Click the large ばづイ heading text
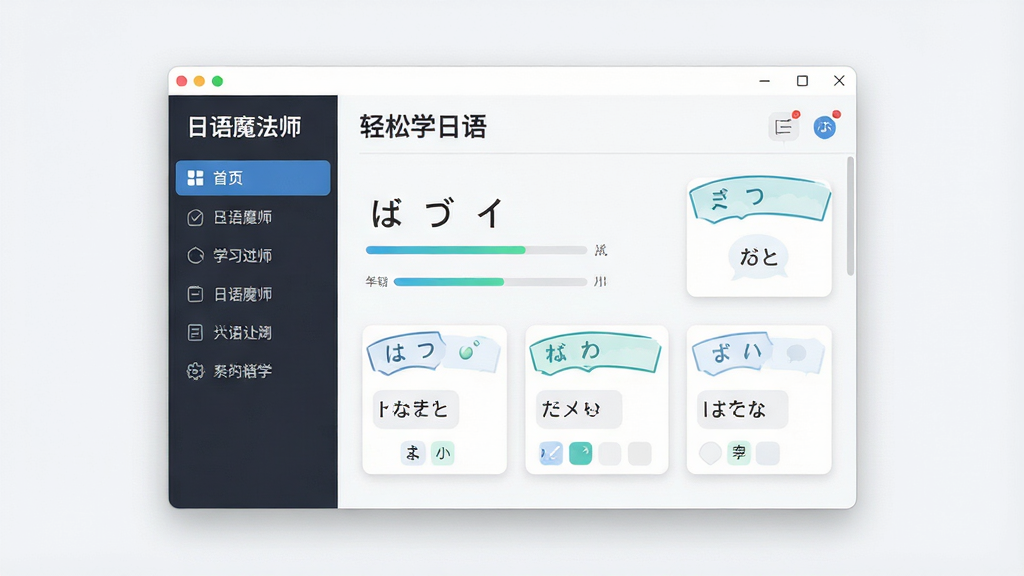The image size is (1024, 576). point(438,213)
